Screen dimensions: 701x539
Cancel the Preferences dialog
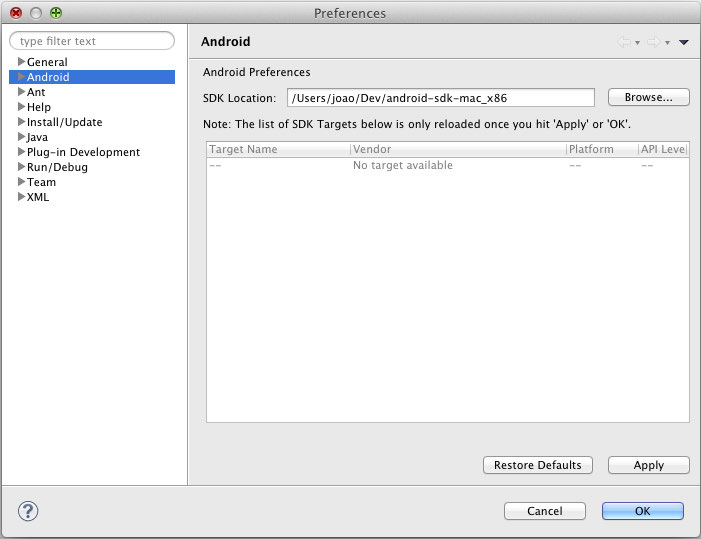545,511
